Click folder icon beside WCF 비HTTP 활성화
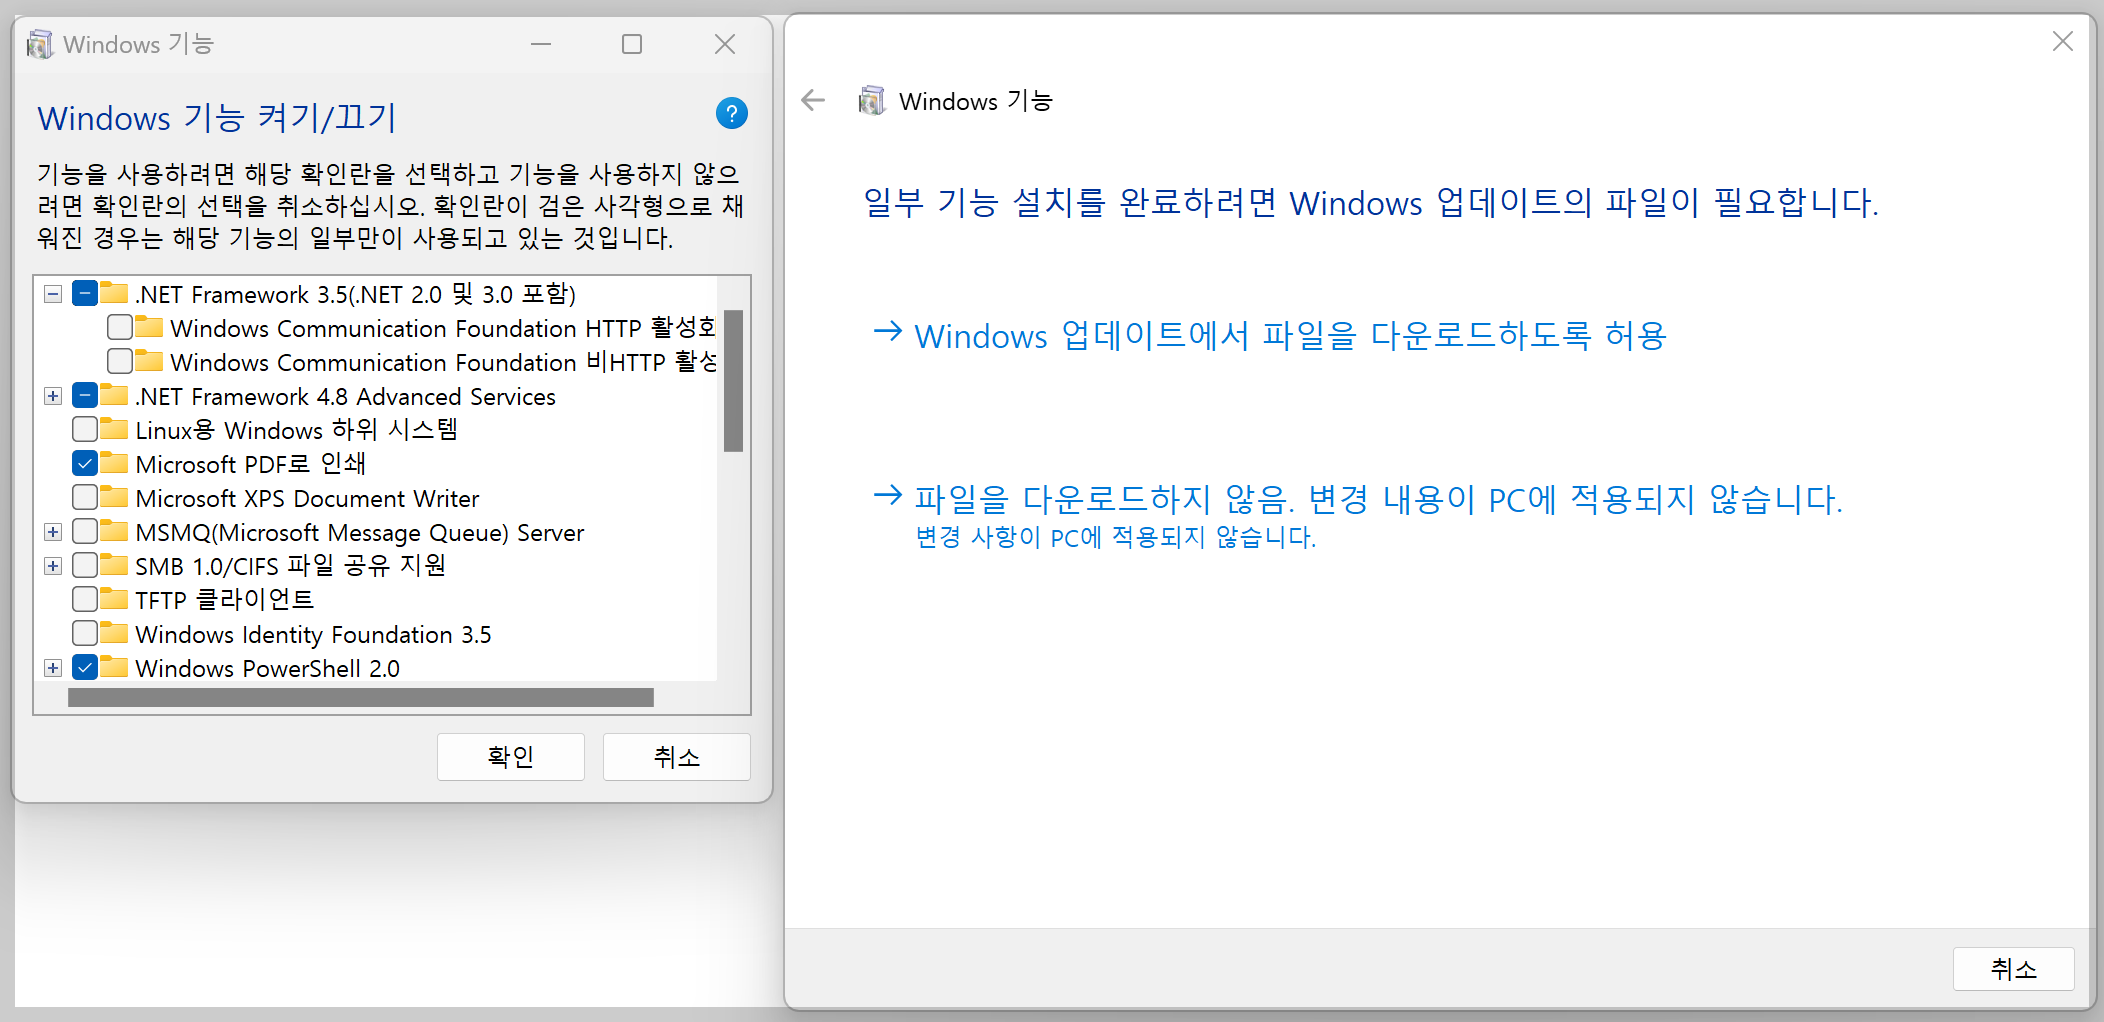This screenshot has height=1022, width=2104. point(149,362)
